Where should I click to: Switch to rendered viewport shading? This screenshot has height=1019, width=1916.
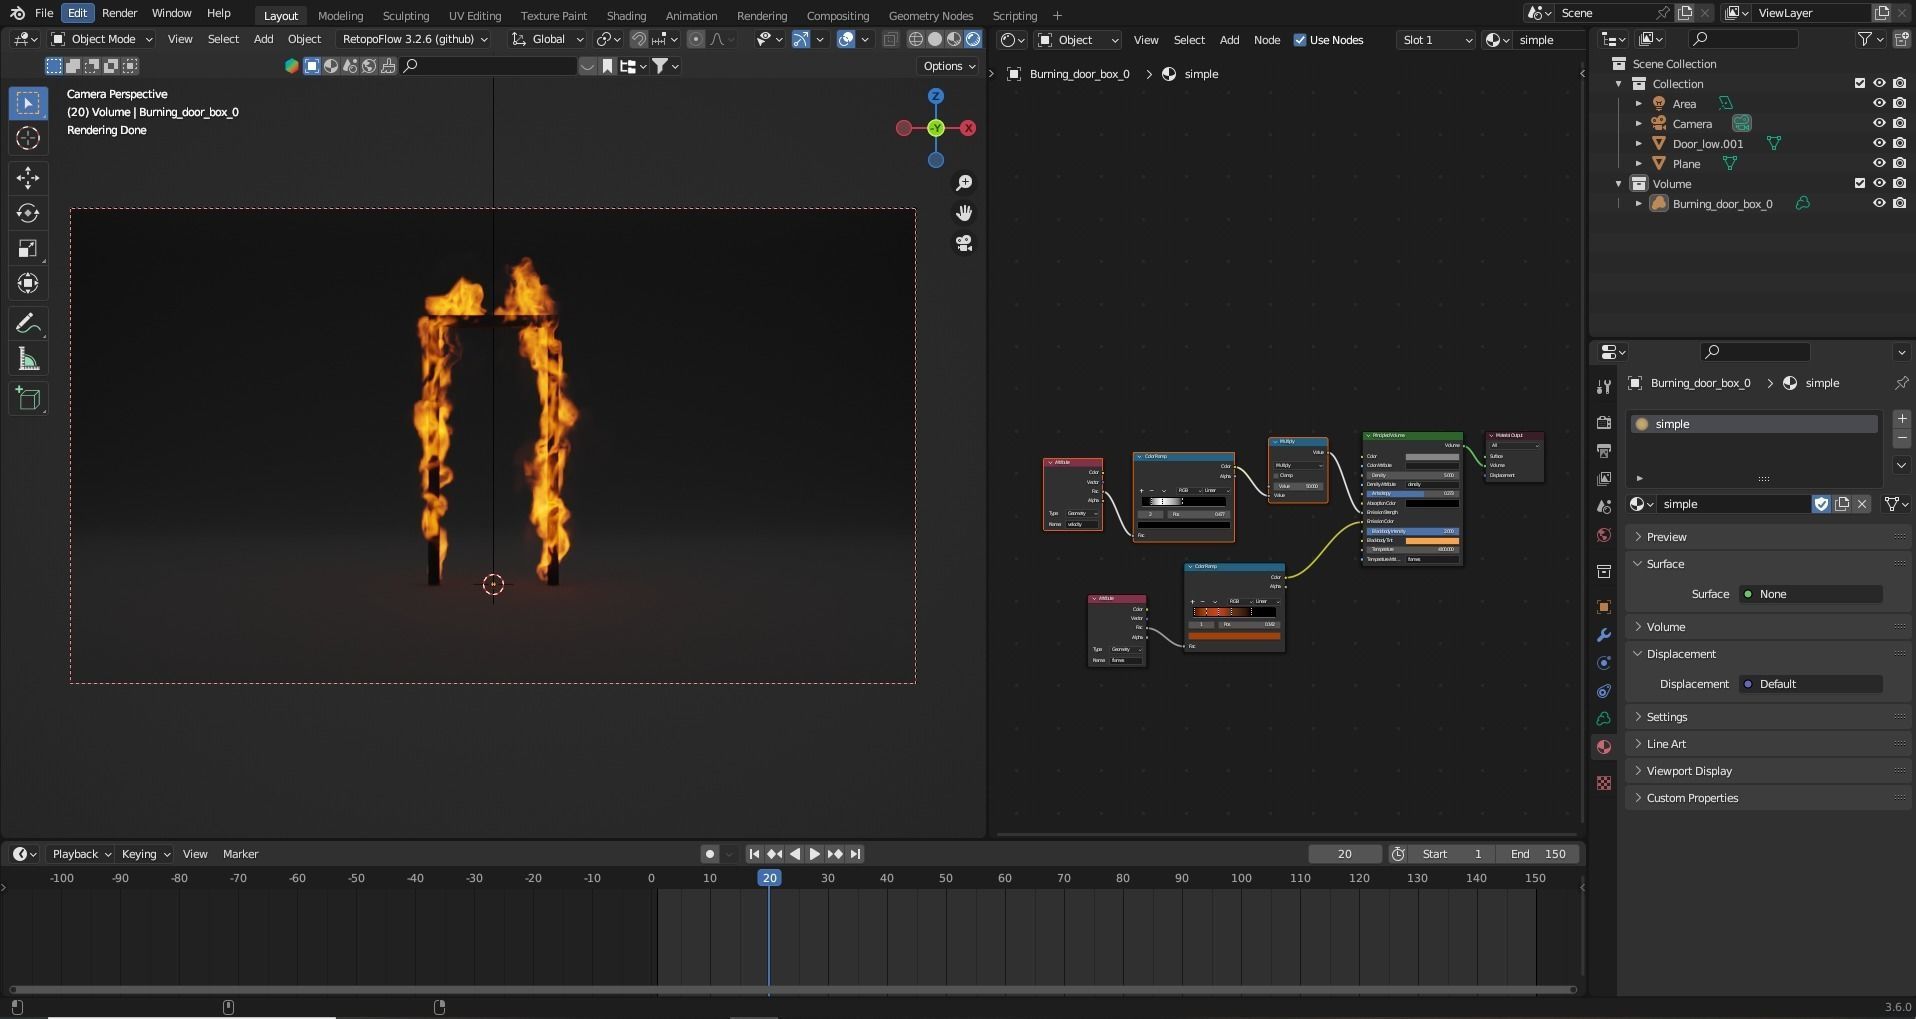(973, 39)
